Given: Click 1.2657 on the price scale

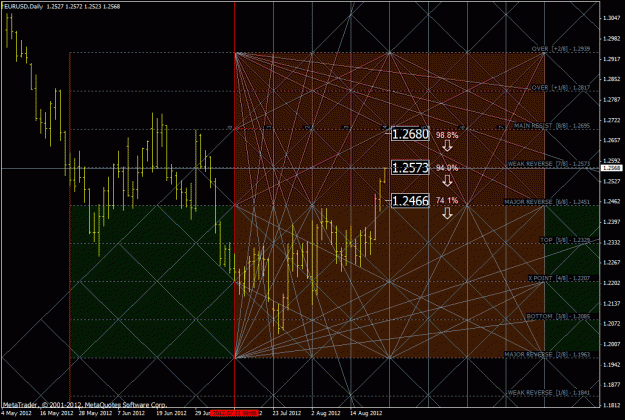Looking at the screenshot, I should click(612, 140).
